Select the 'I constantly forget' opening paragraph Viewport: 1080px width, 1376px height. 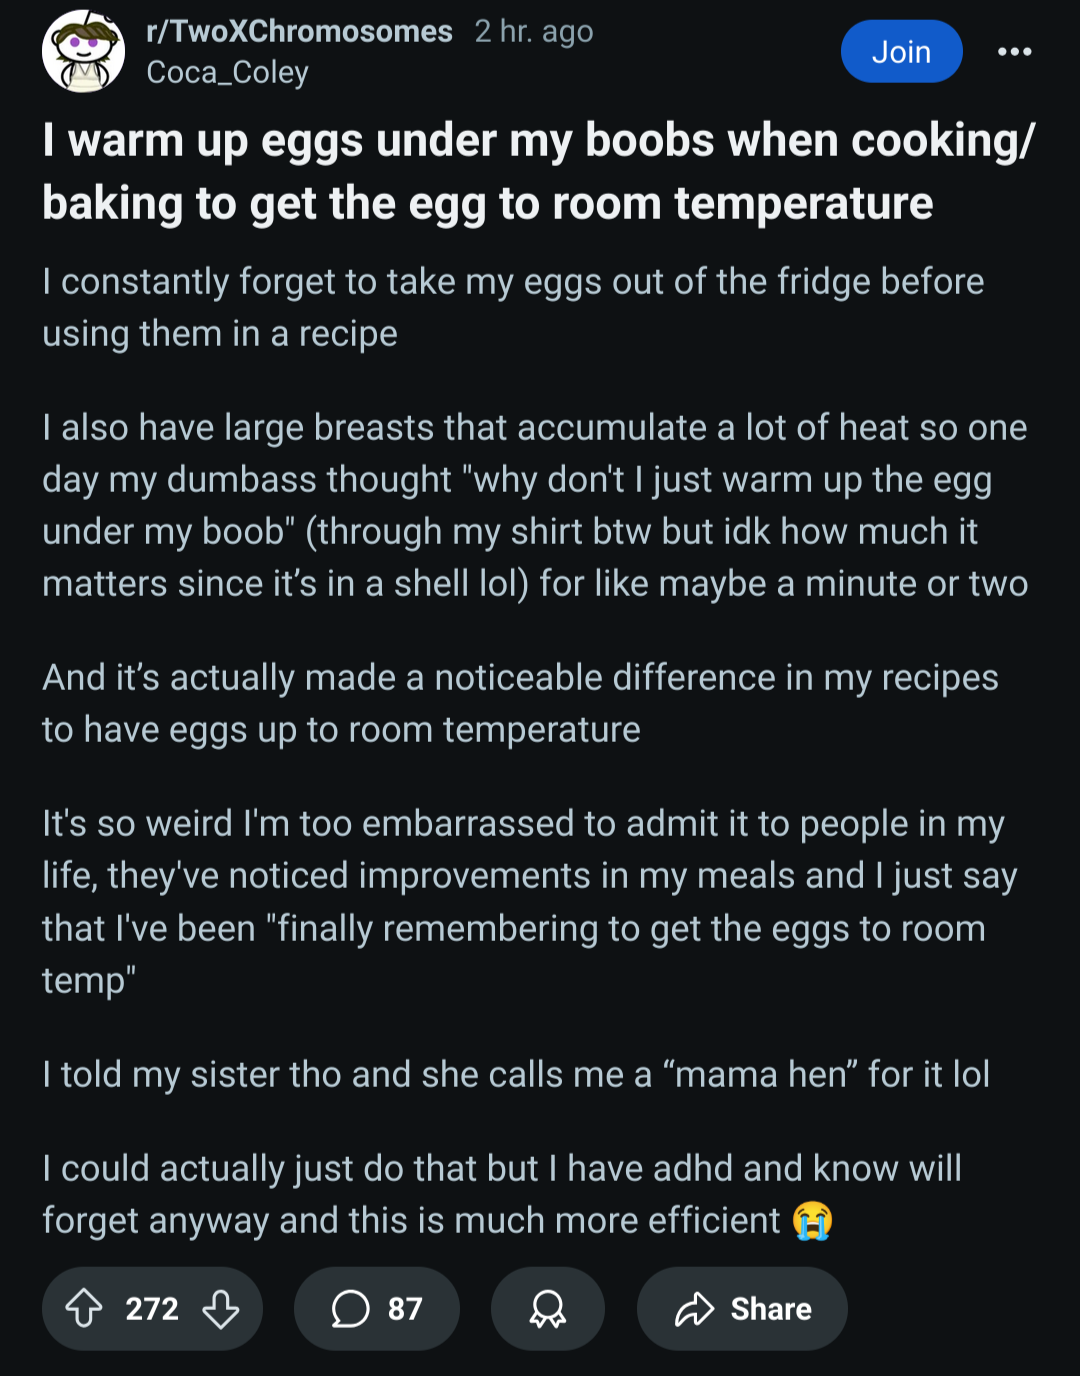[513, 307]
